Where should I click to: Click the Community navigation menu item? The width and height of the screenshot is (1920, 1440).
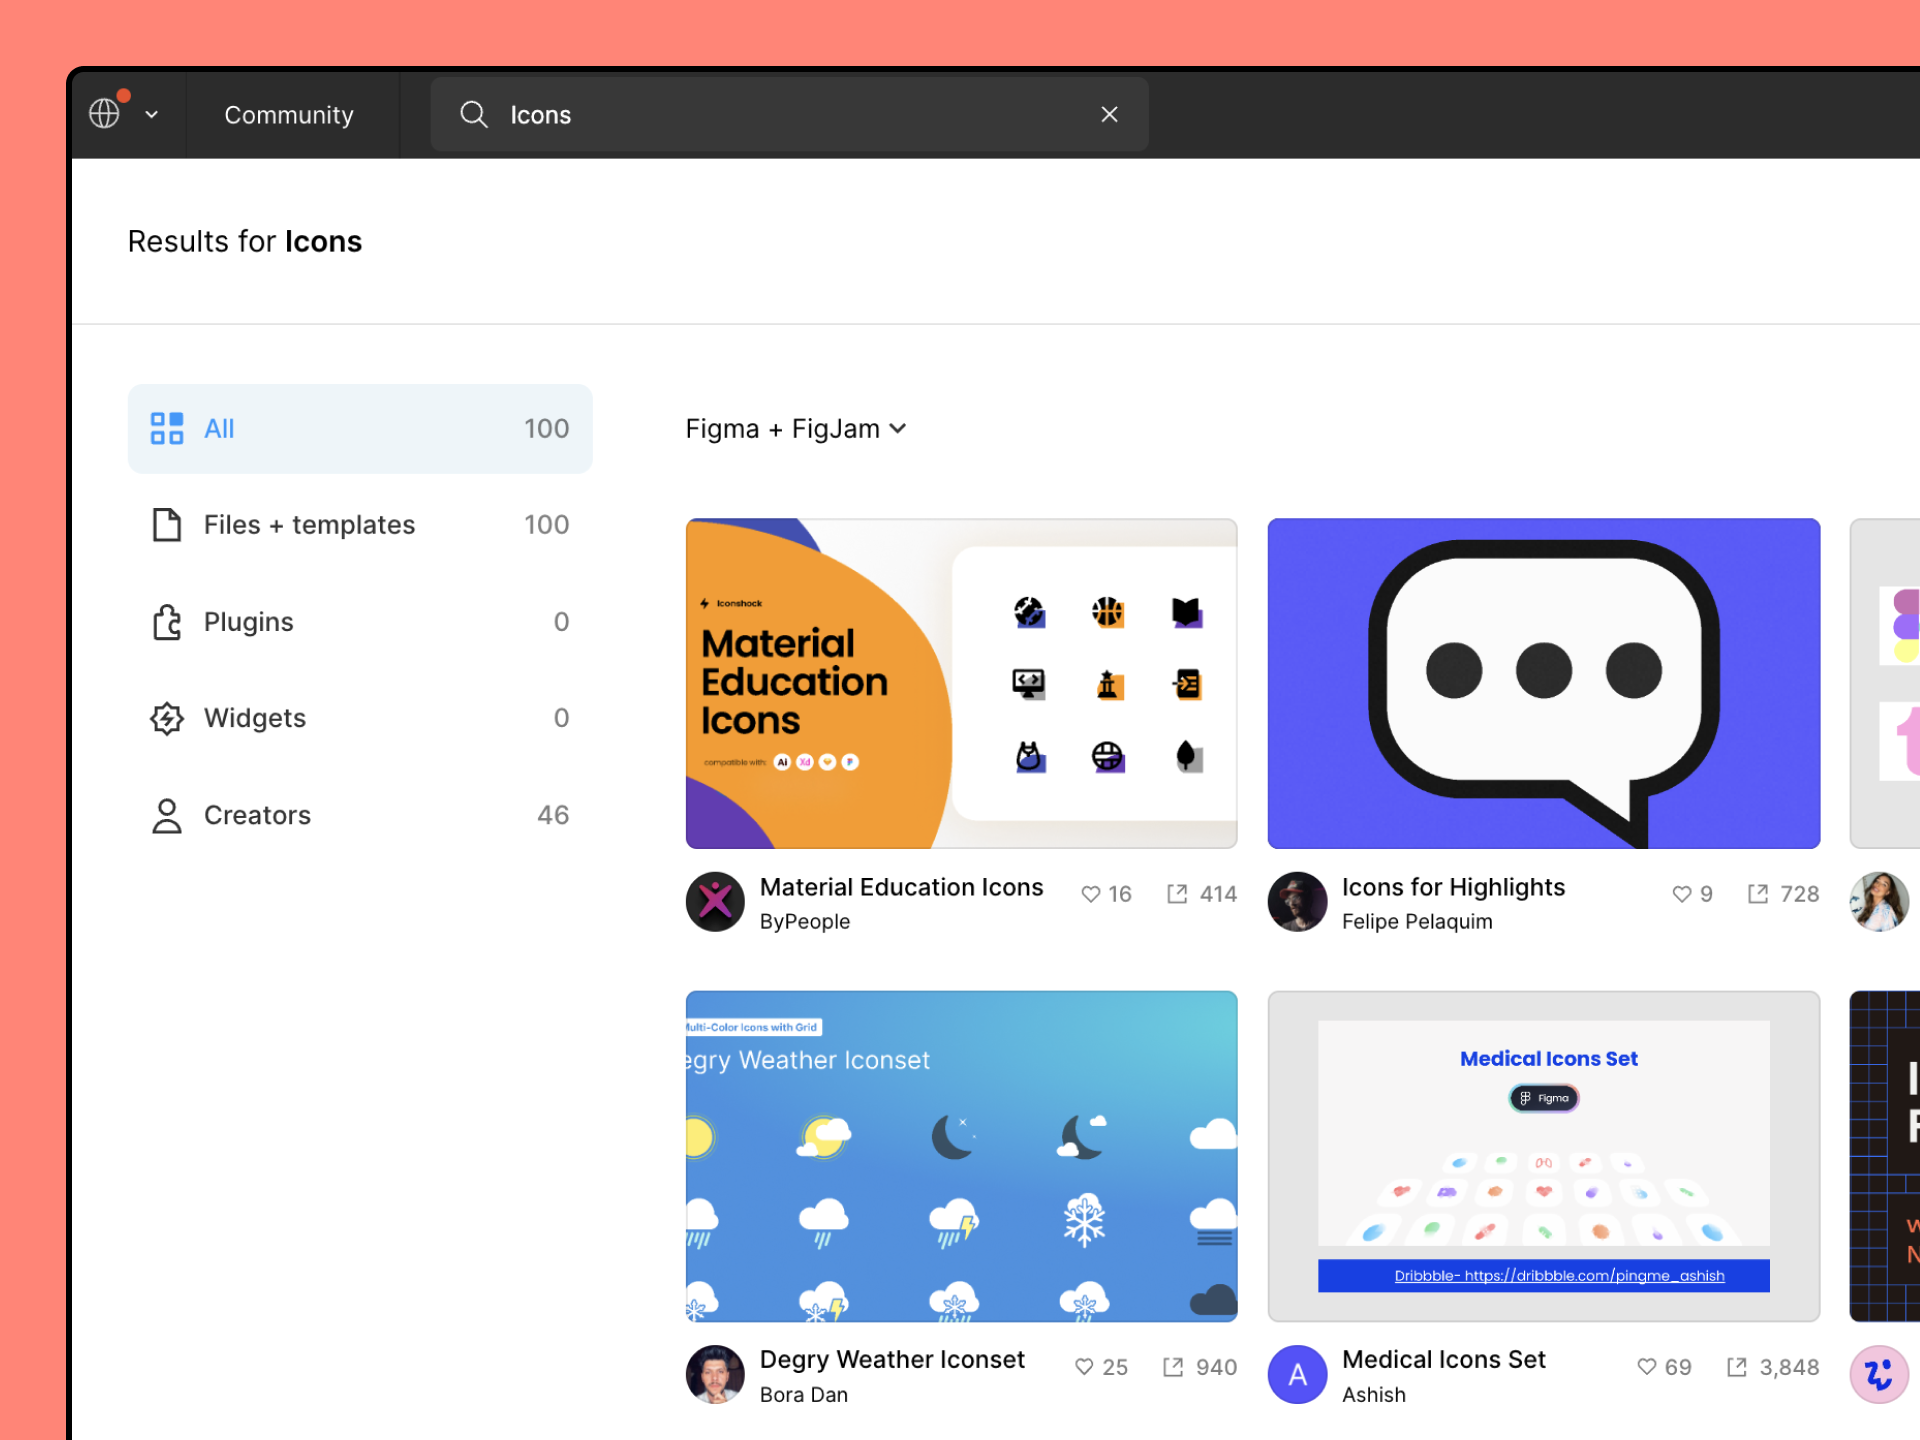(290, 115)
